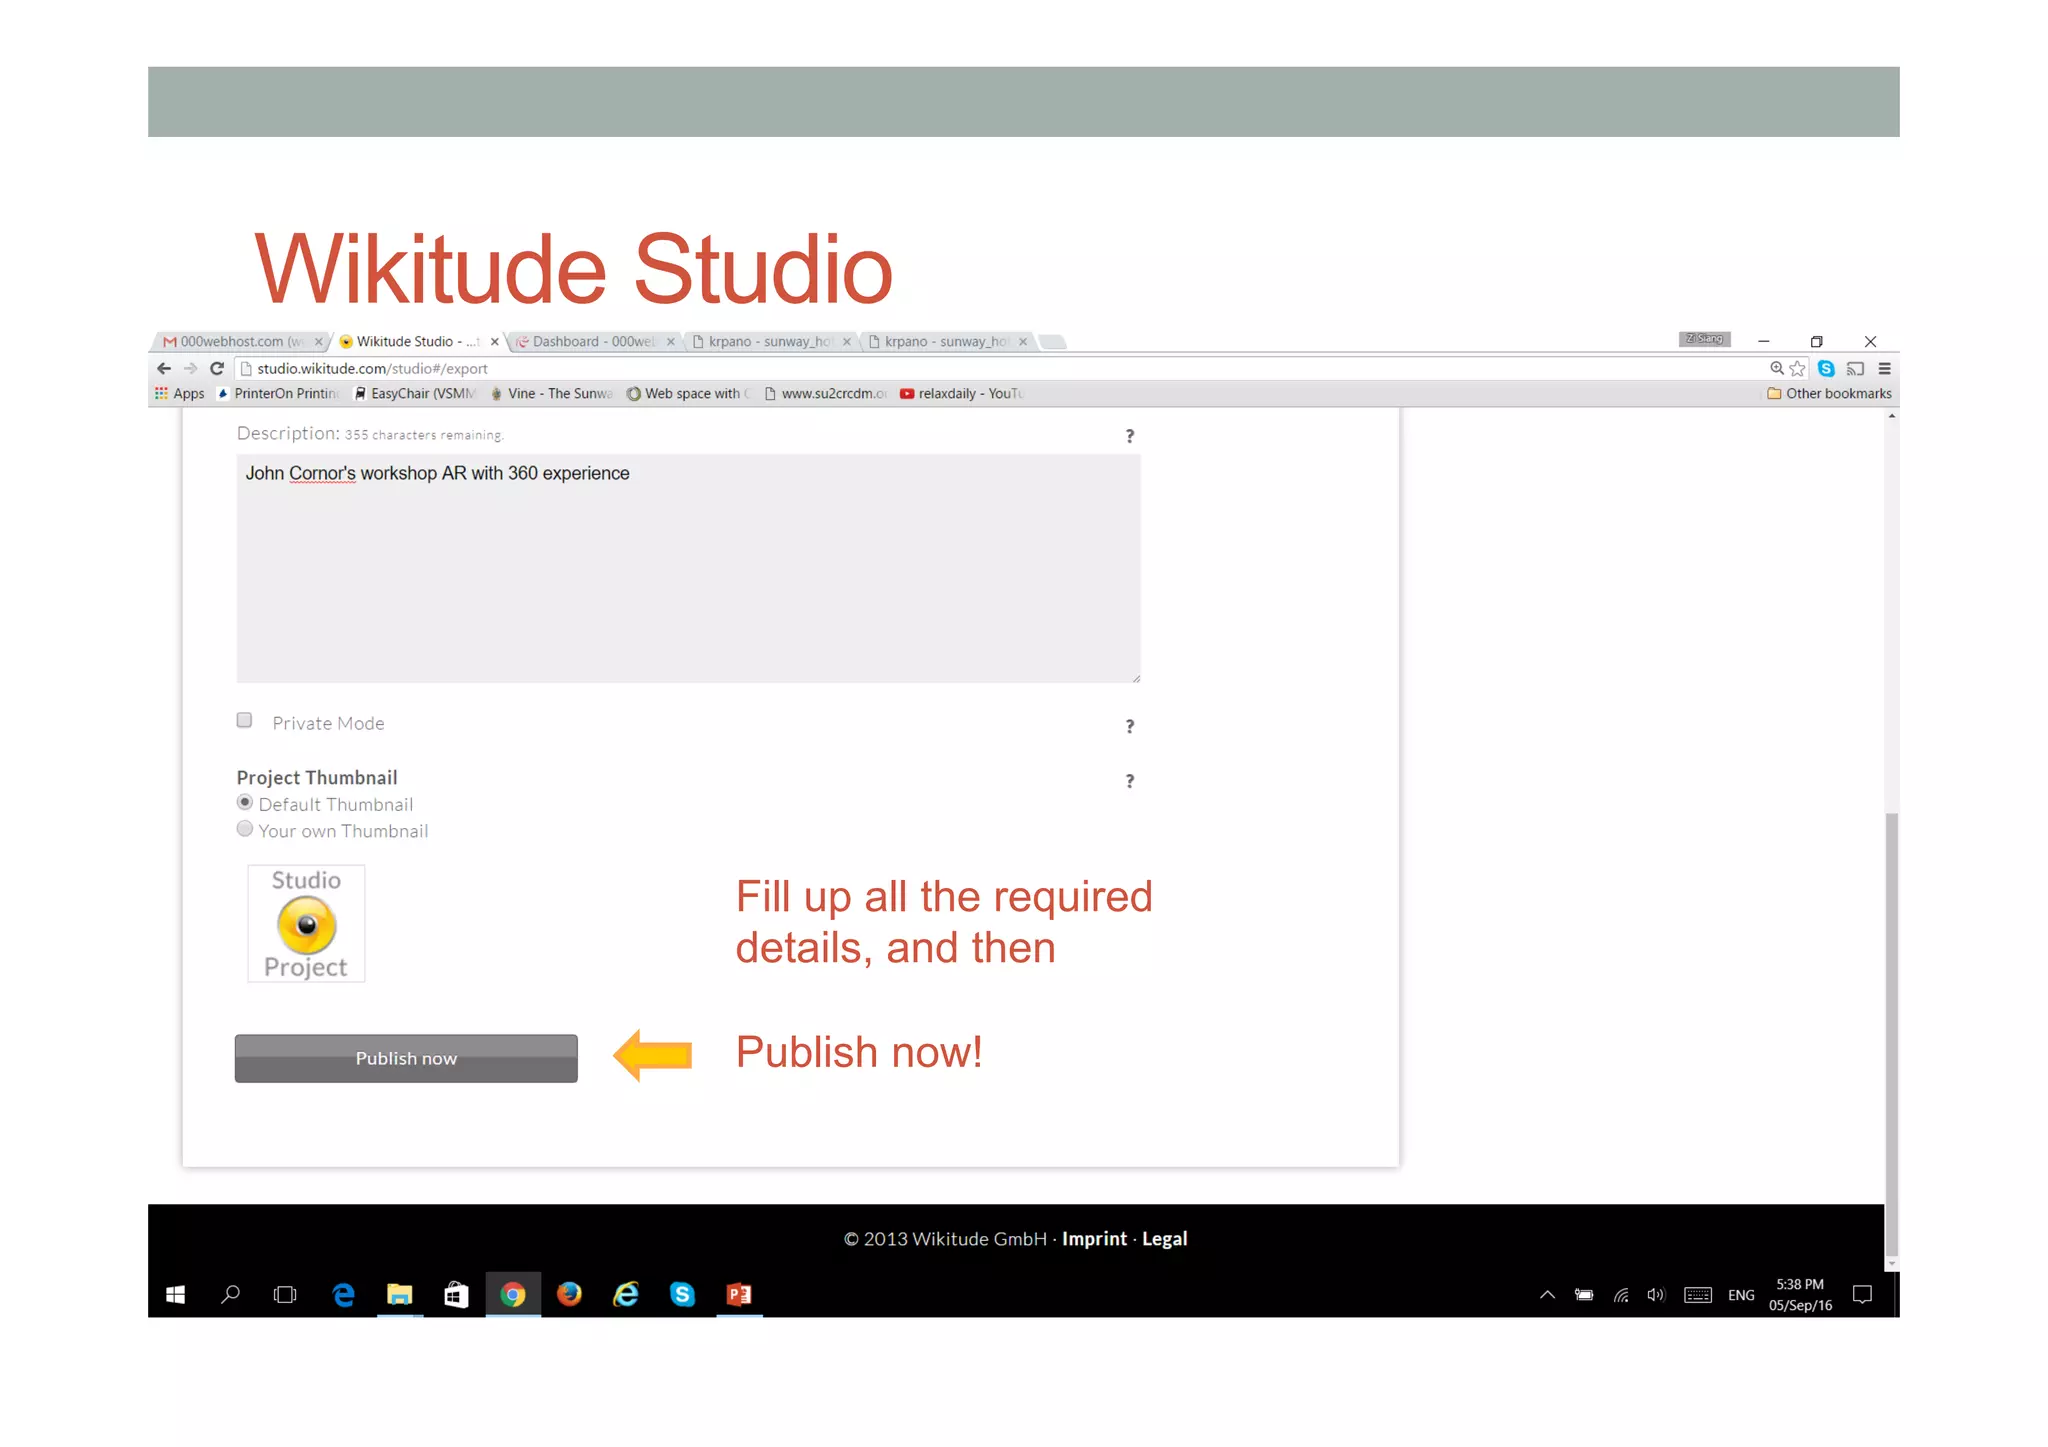Open the Windows Start menu
The image size is (2048, 1447).
tap(175, 1294)
